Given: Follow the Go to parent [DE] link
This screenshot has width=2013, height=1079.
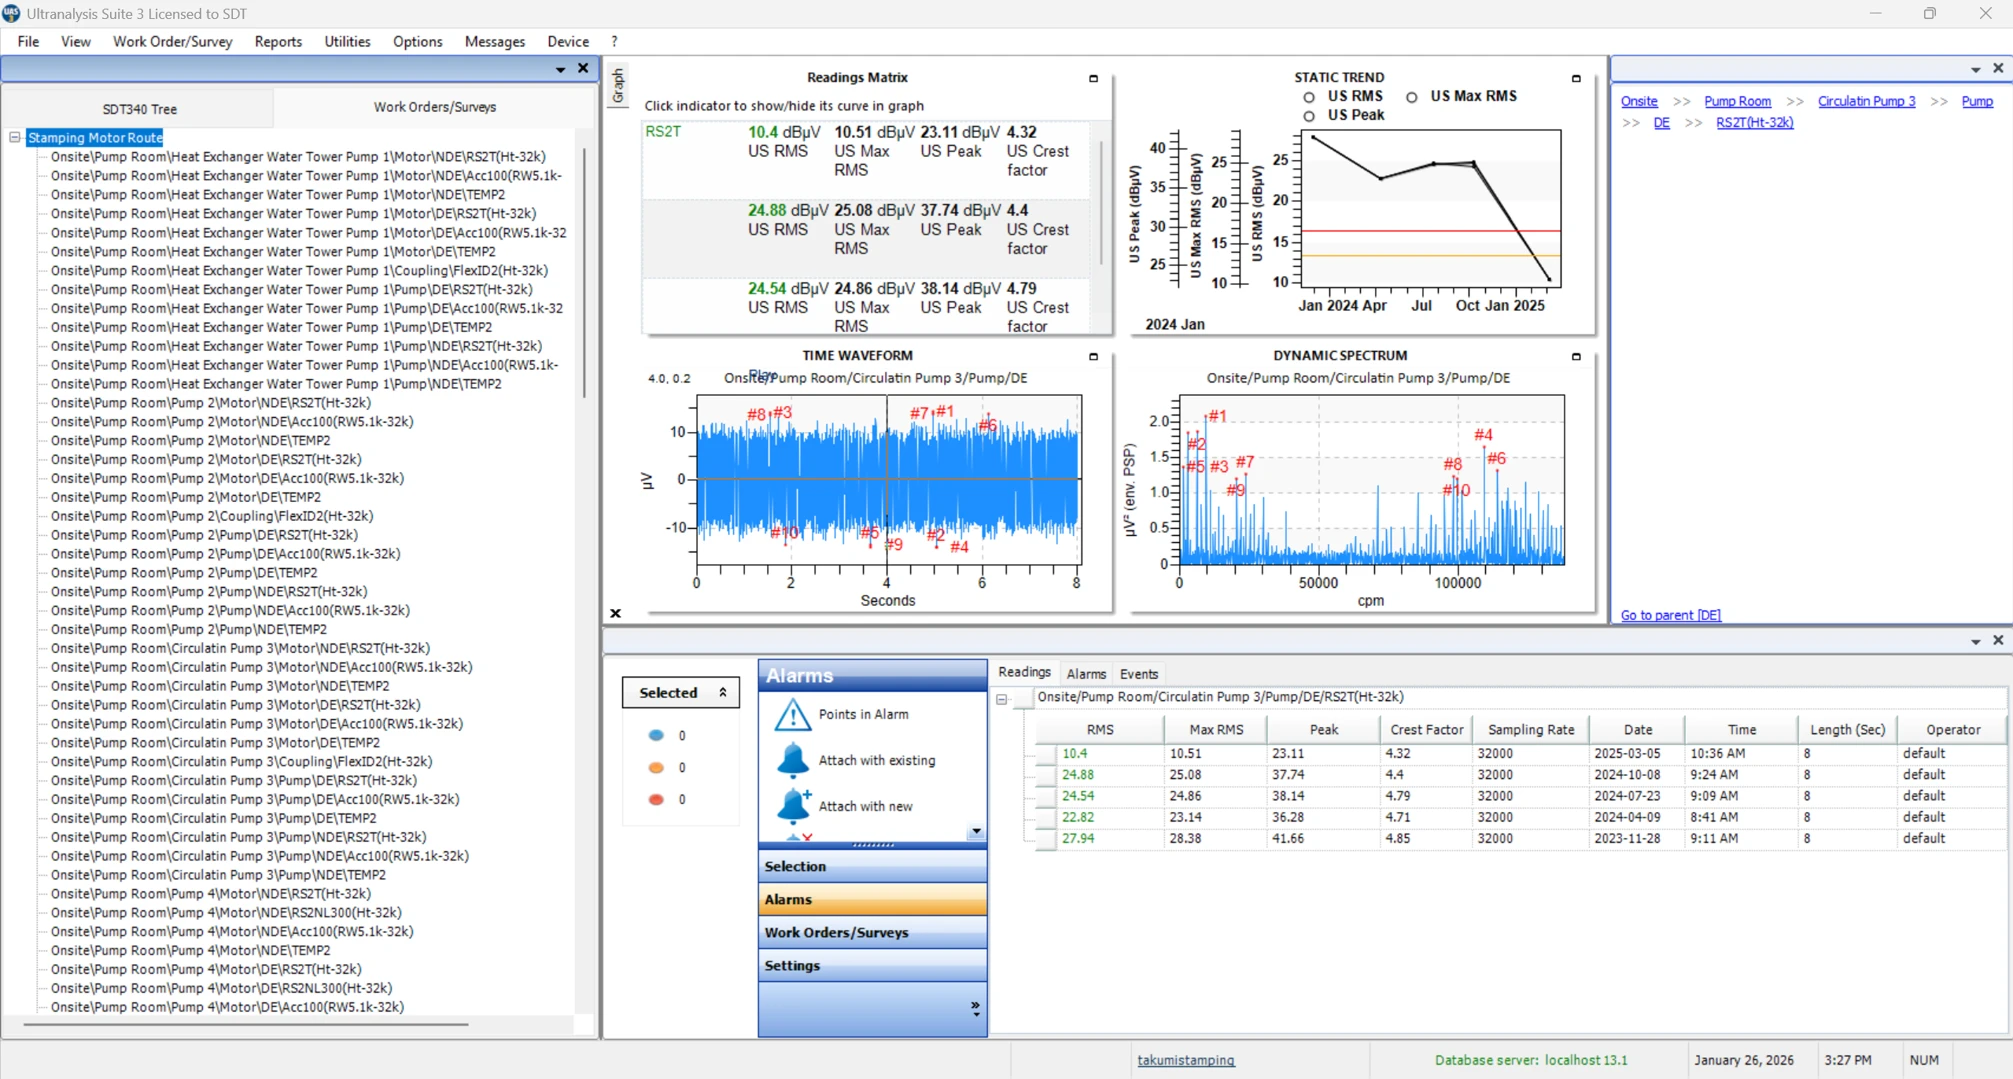Looking at the screenshot, I should (x=1670, y=615).
